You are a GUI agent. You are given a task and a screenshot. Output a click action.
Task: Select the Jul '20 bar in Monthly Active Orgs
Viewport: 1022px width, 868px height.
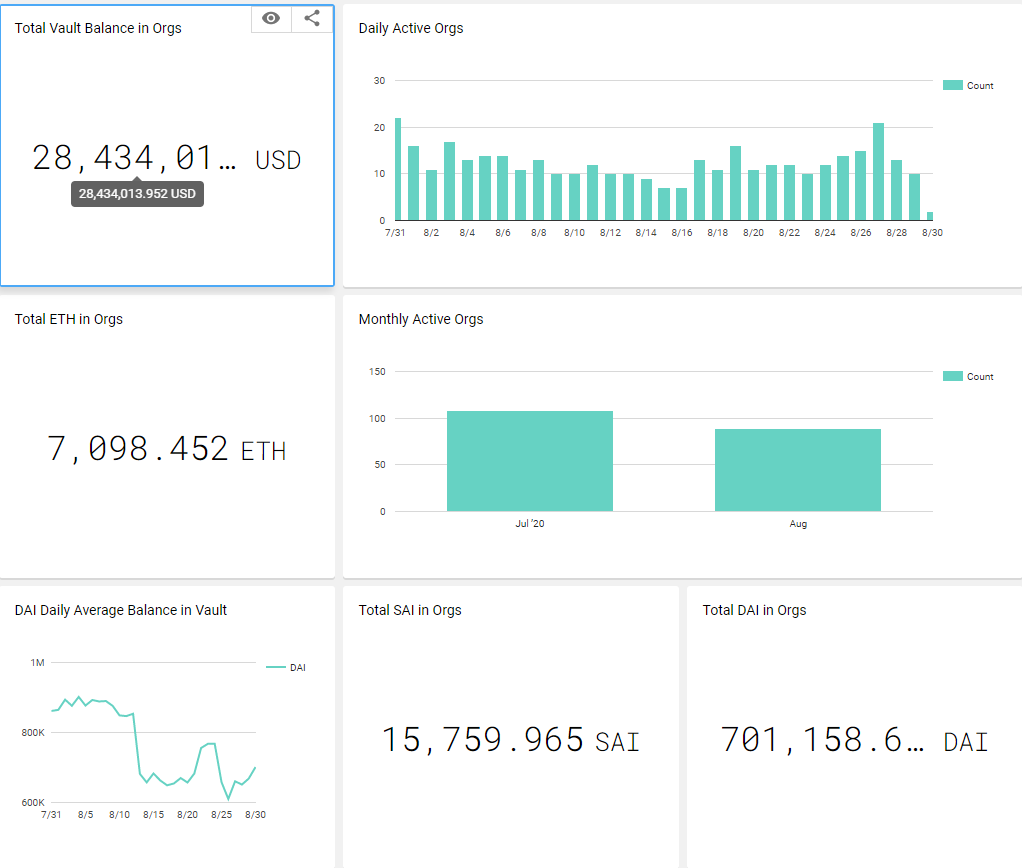click(x=529, y=461)
